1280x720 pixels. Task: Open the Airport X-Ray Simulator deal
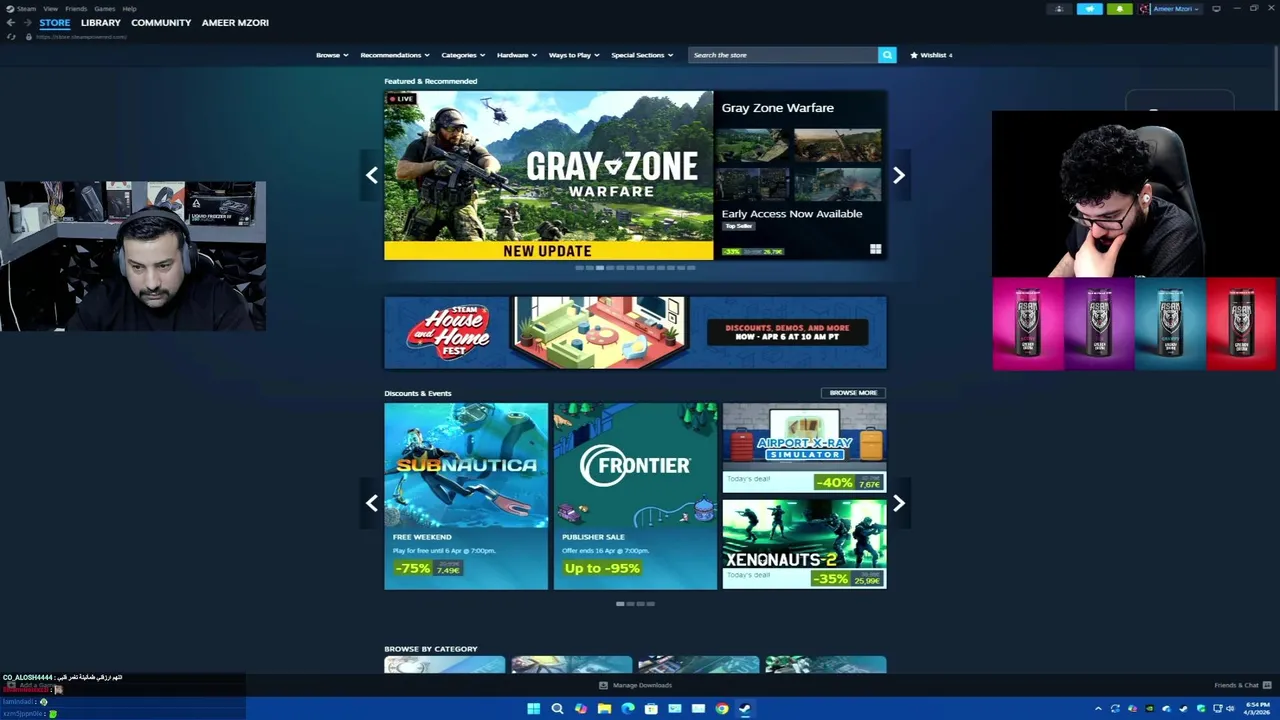[x=804, y=448]
